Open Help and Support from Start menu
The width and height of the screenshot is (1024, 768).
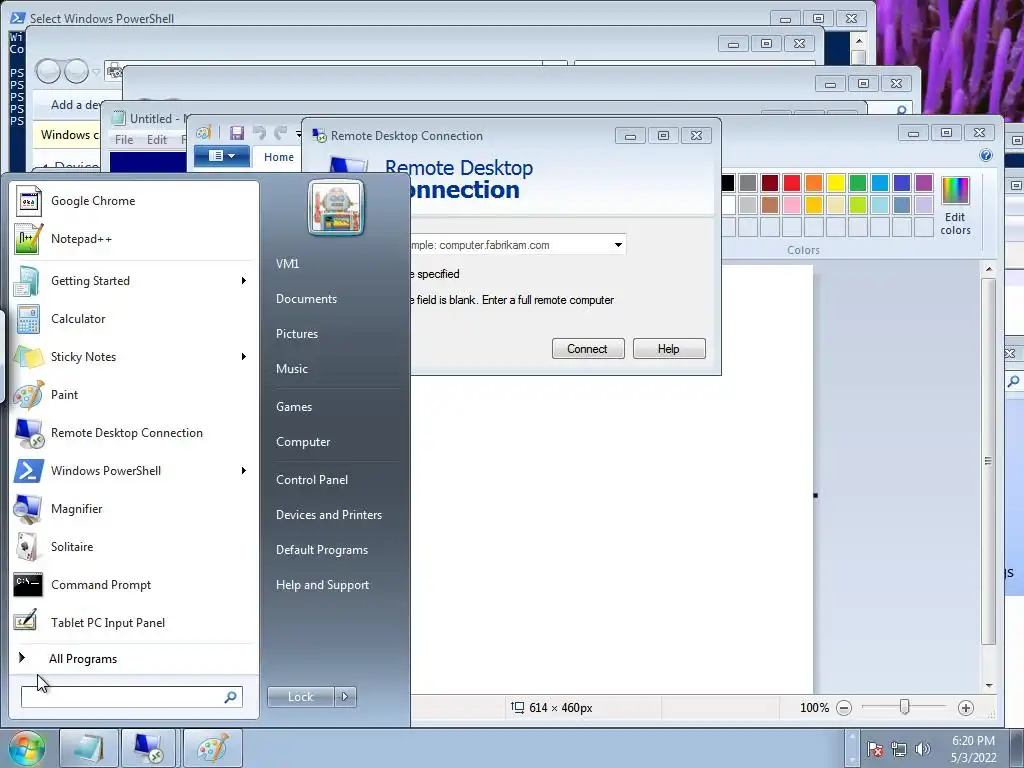coord(322,585)
